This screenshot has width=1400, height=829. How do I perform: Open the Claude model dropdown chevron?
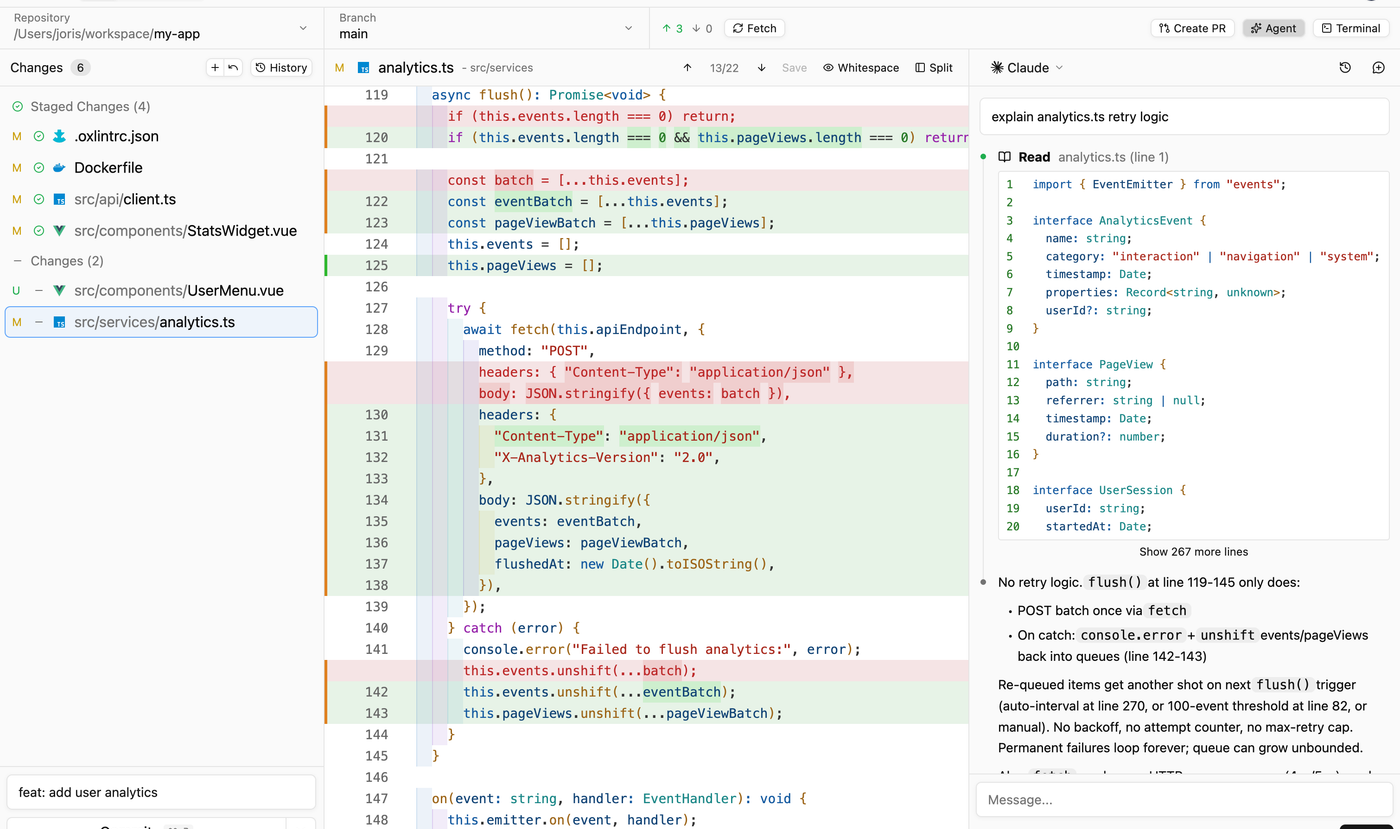pyautogui.click(x=1060, y=68)
